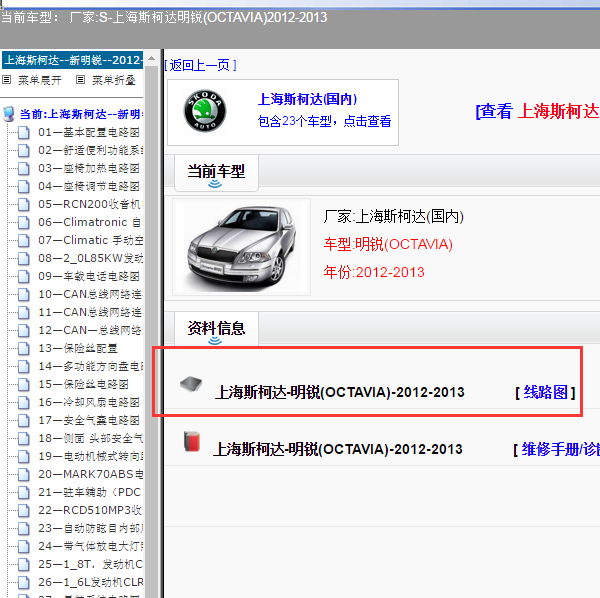
Task: Select tree item 23—自动防眩目内部
Action: tap(91, 528)
